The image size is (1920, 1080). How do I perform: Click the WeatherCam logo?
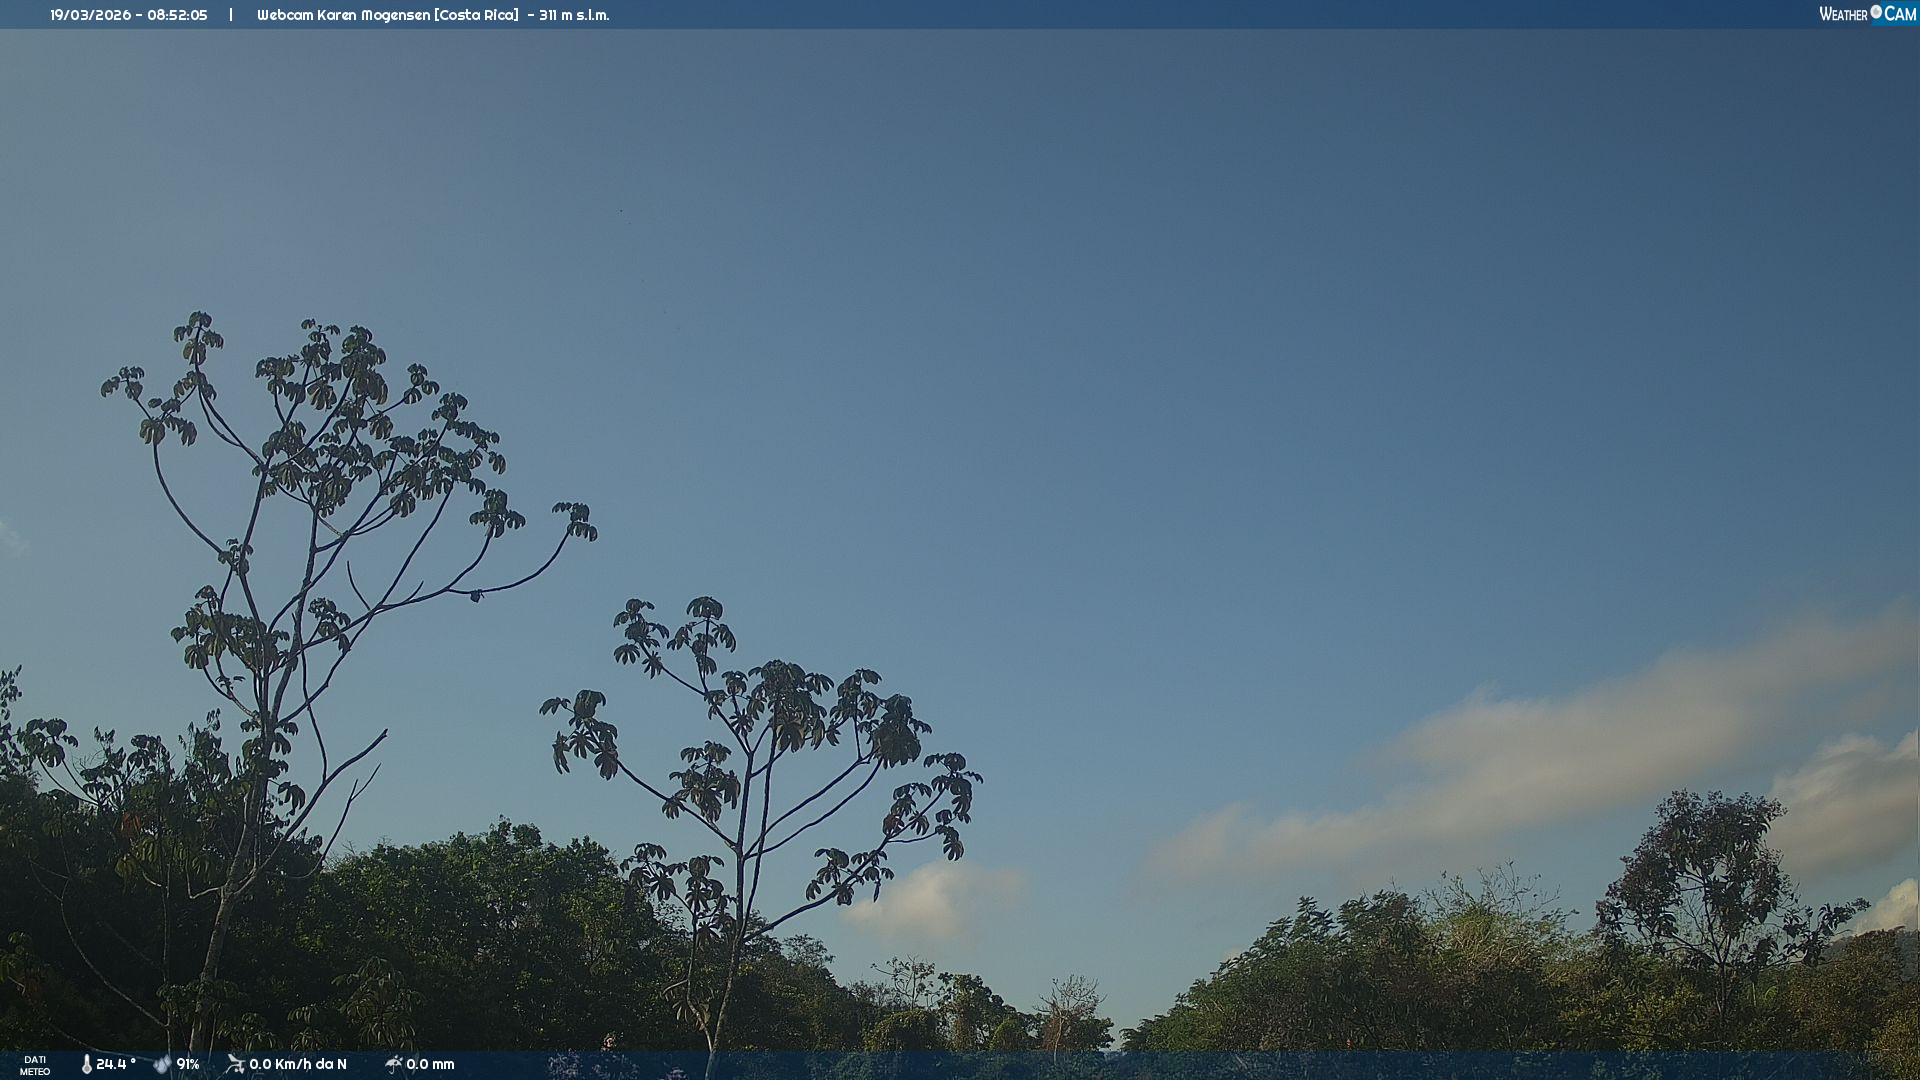point(1867,14)
